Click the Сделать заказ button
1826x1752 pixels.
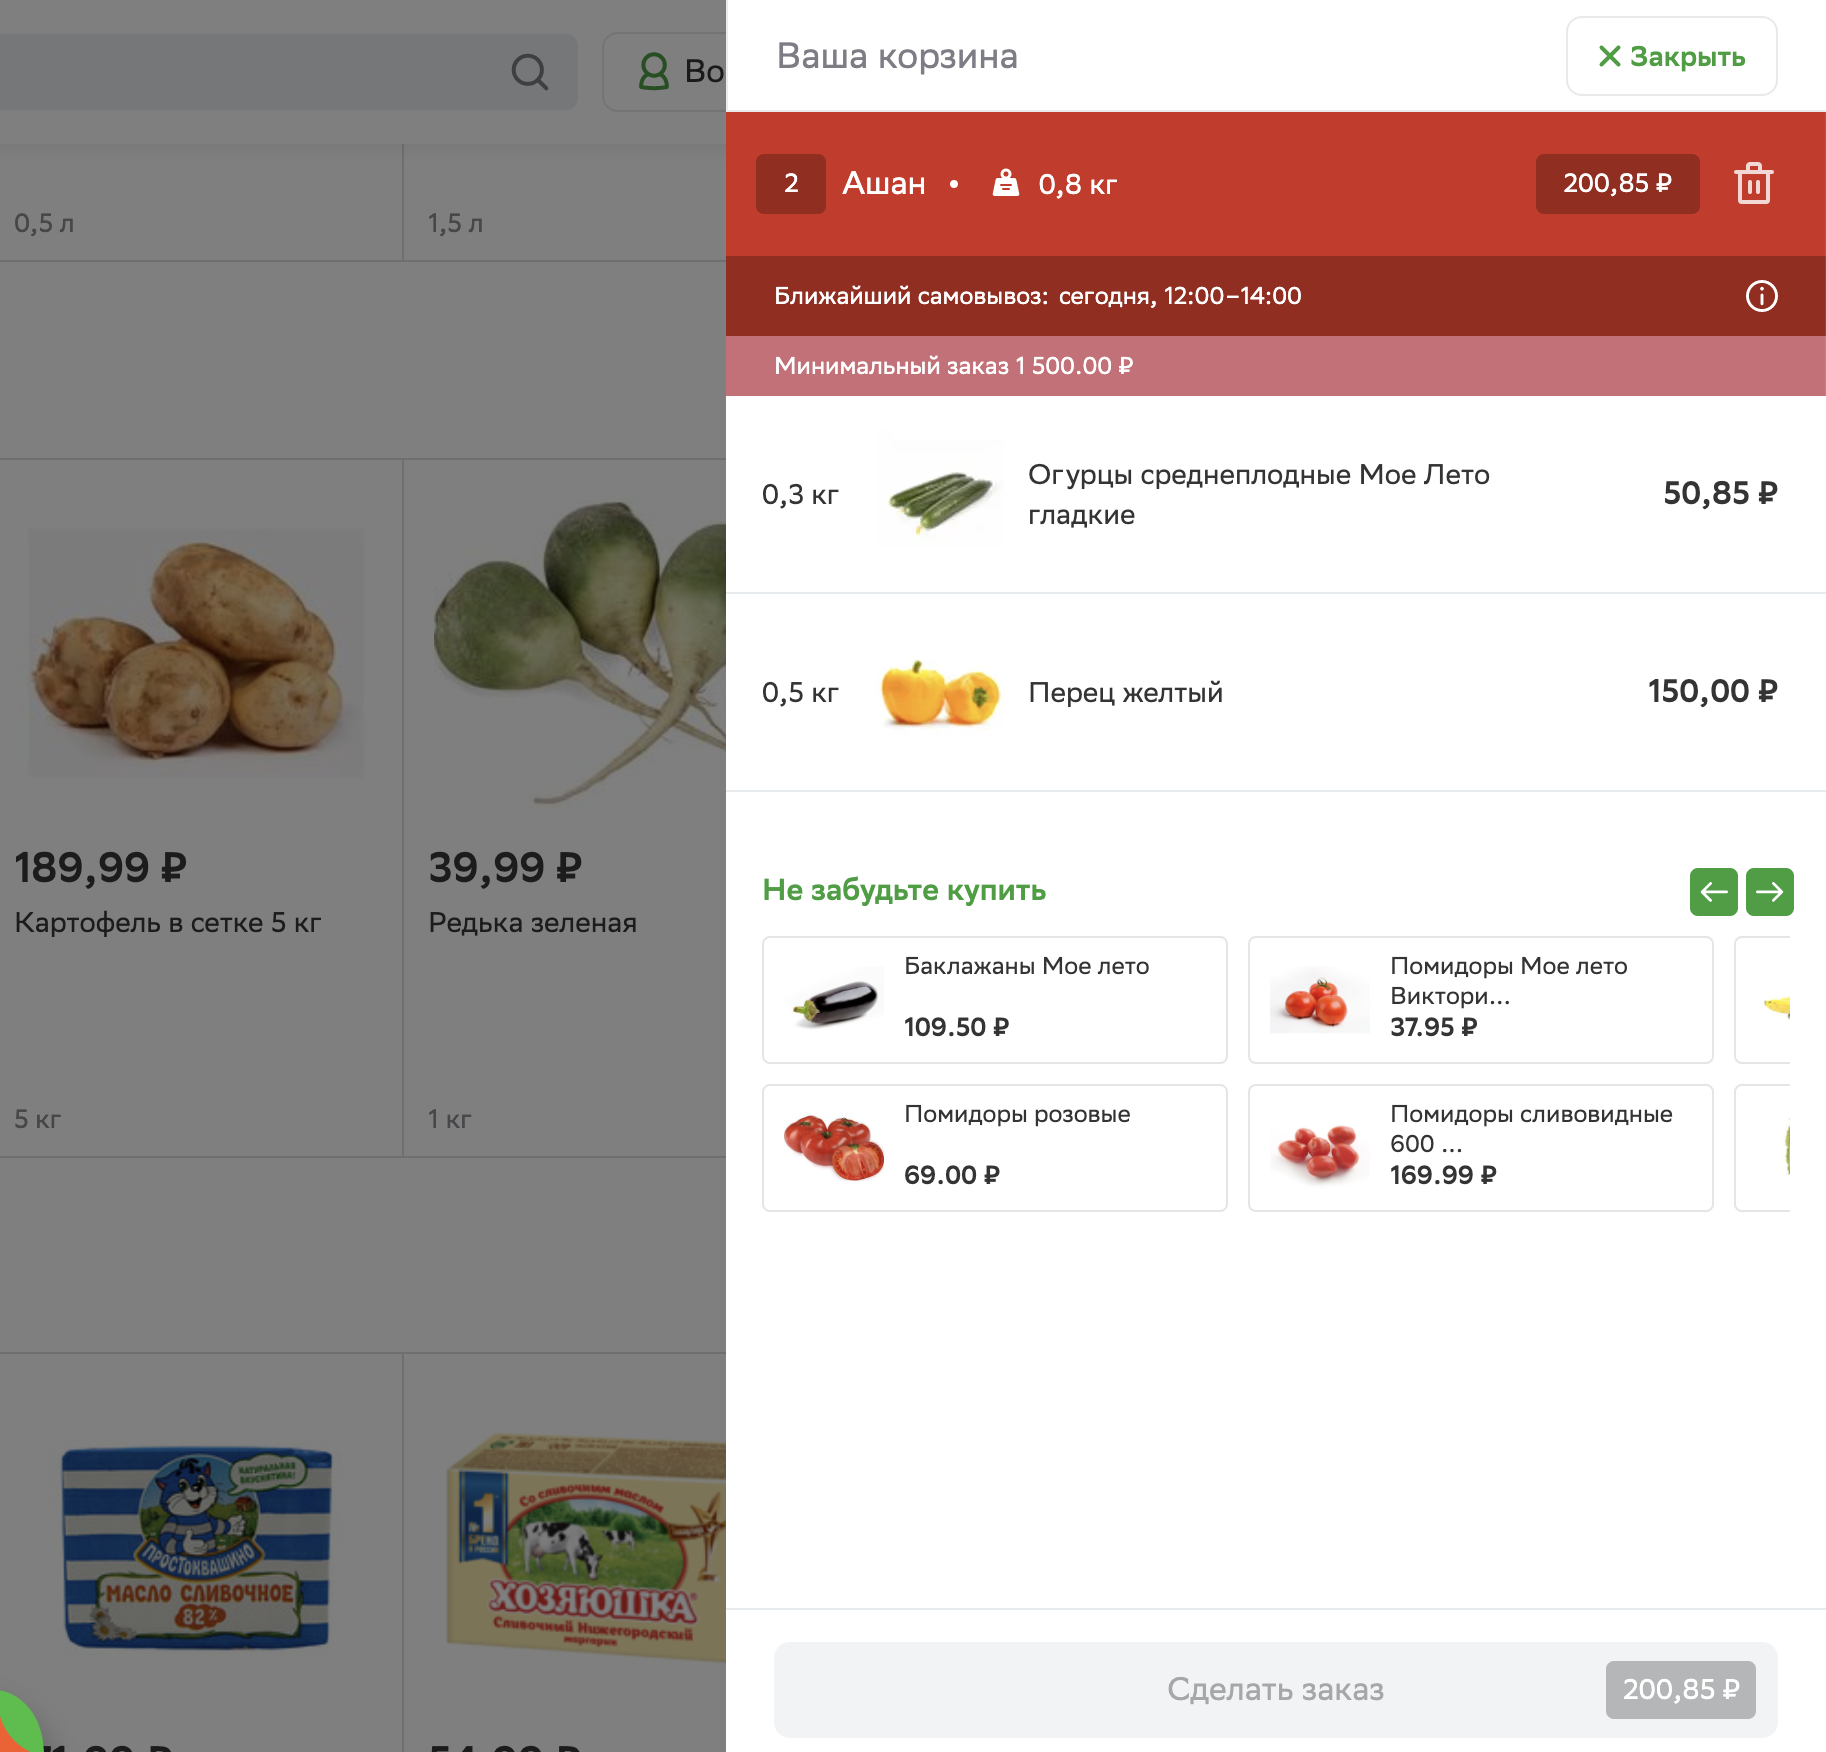tap(1275, 1689)
